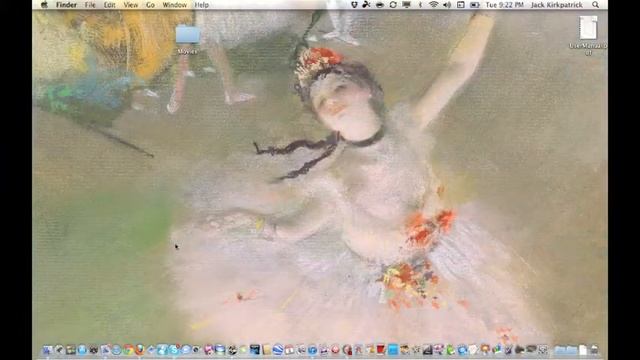
Task: Open the Calendar icon in Dock
Action: 289,350
